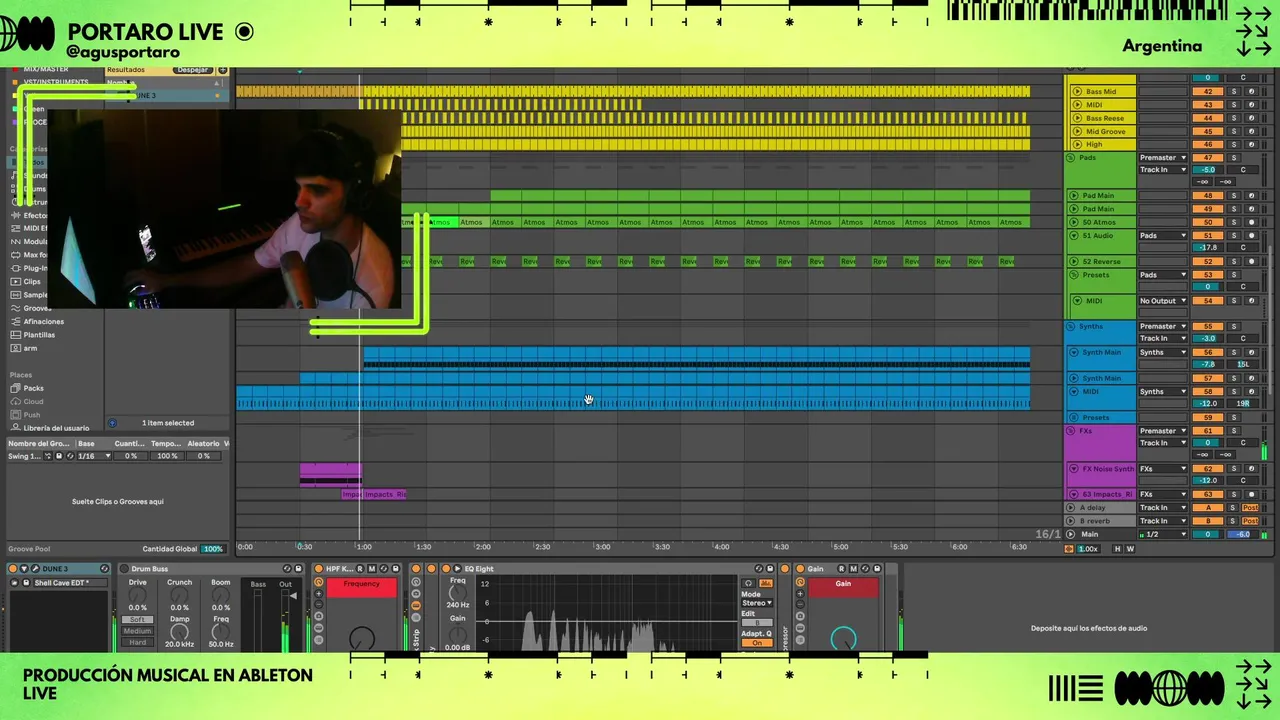This screenshot has width=1280, height=720.
Task: Select the Afinaciones browser category
Action: (43, 321)
